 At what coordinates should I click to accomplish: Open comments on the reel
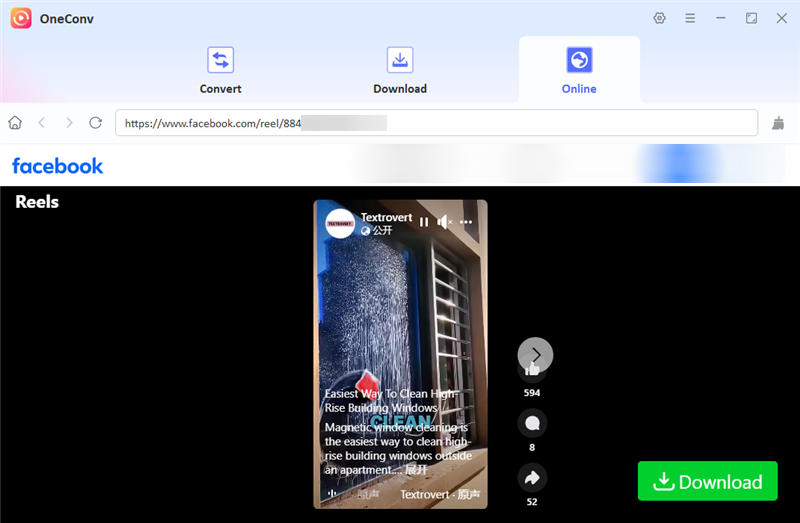tap(532, 424)
